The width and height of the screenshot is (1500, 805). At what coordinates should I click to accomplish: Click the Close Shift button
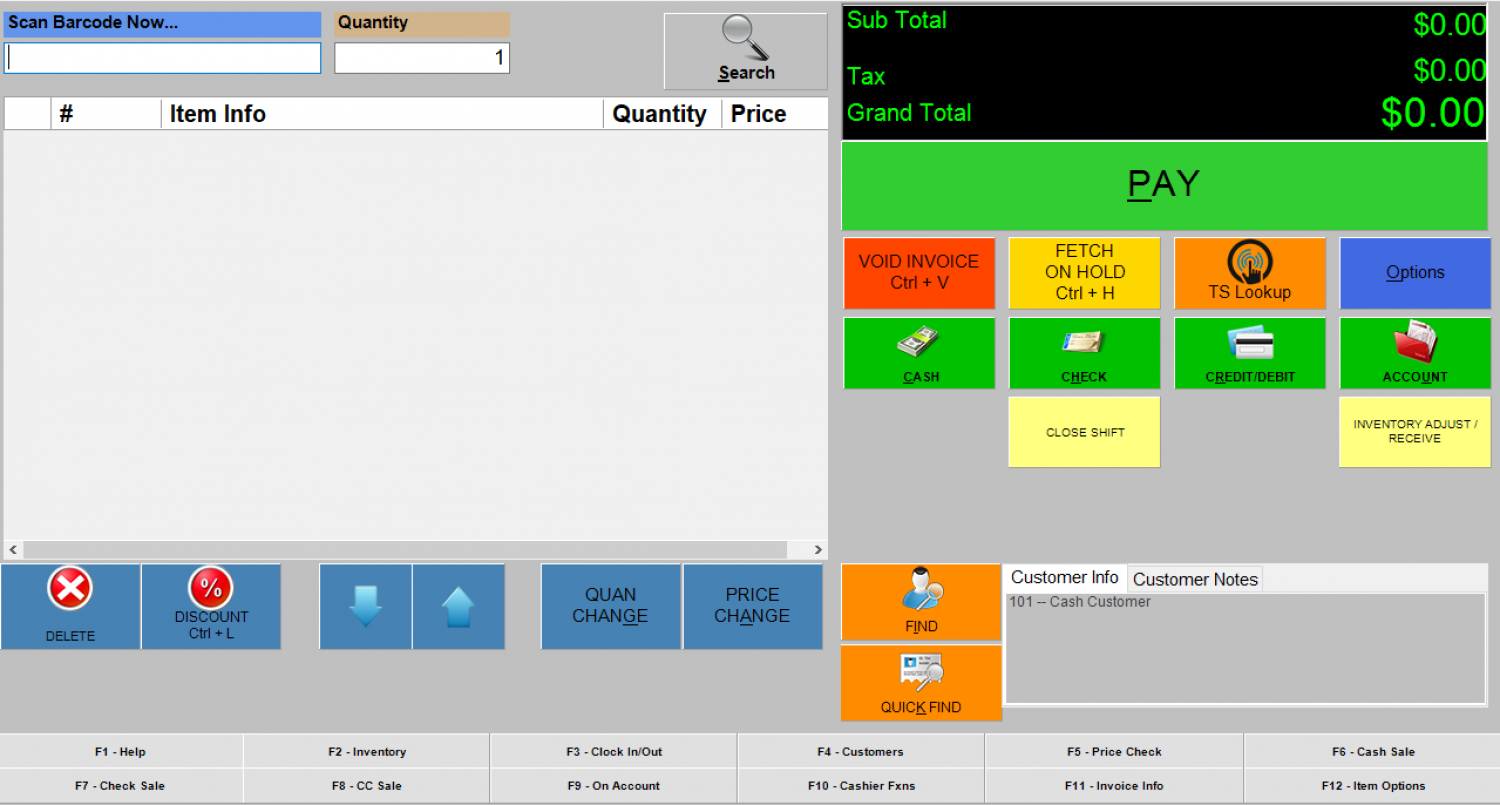(x=1084, y=431)
